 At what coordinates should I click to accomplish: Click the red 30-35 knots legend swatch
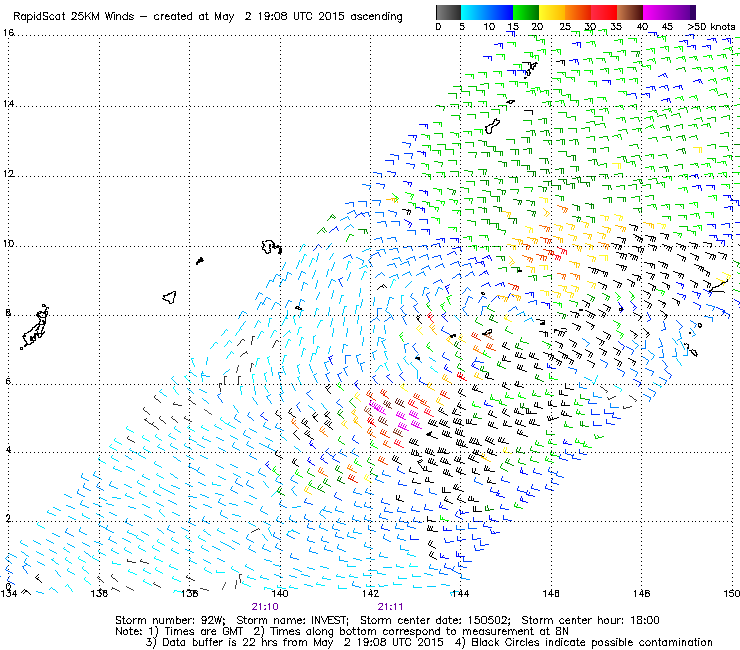[x=604, y=12]
